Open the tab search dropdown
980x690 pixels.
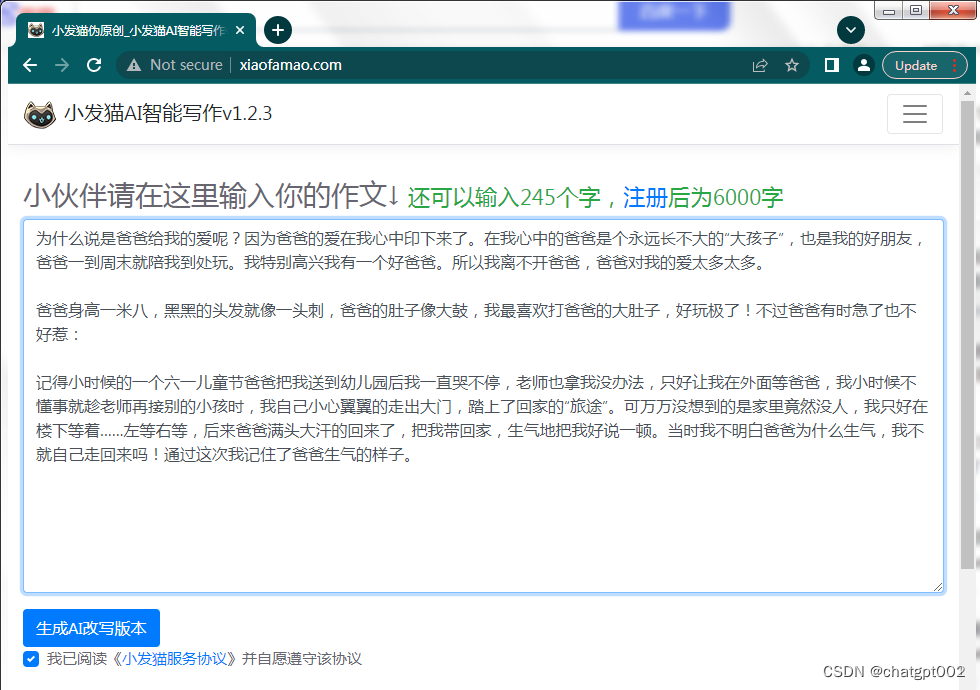coord(851,30)
